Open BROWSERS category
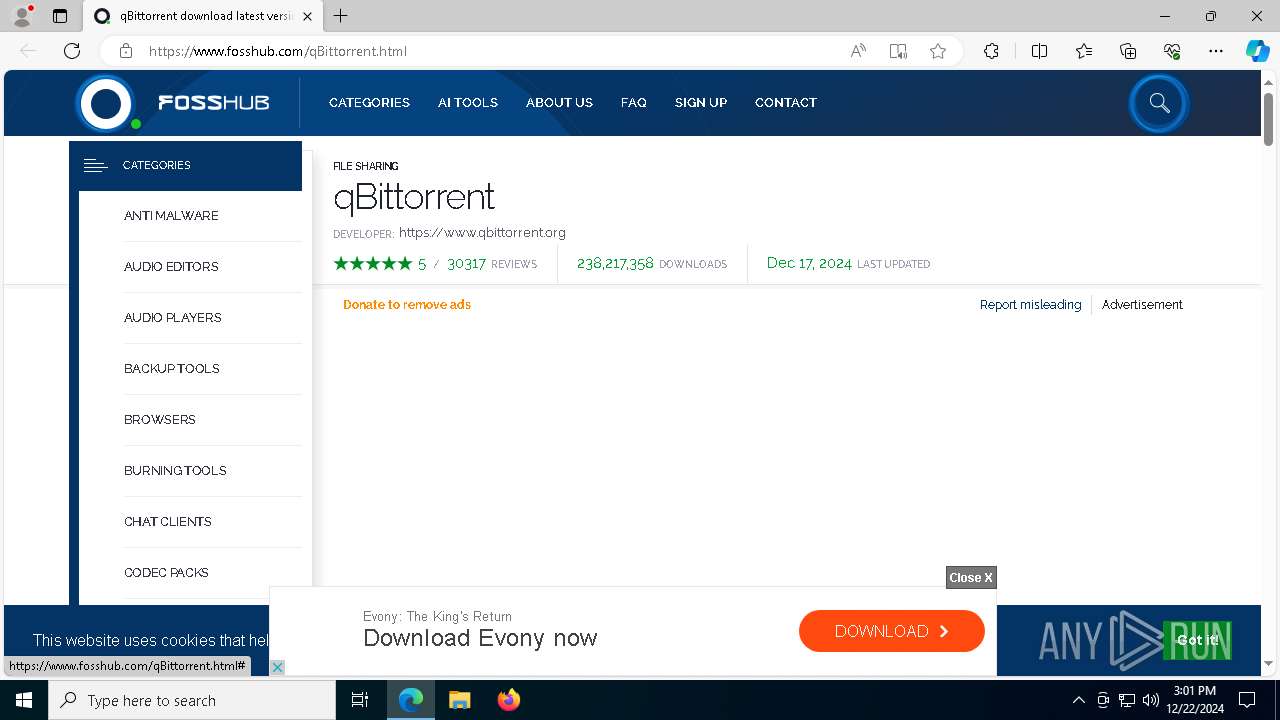Screen dimensions: 1280x720 pyautogui.click(x=160, y=420)
